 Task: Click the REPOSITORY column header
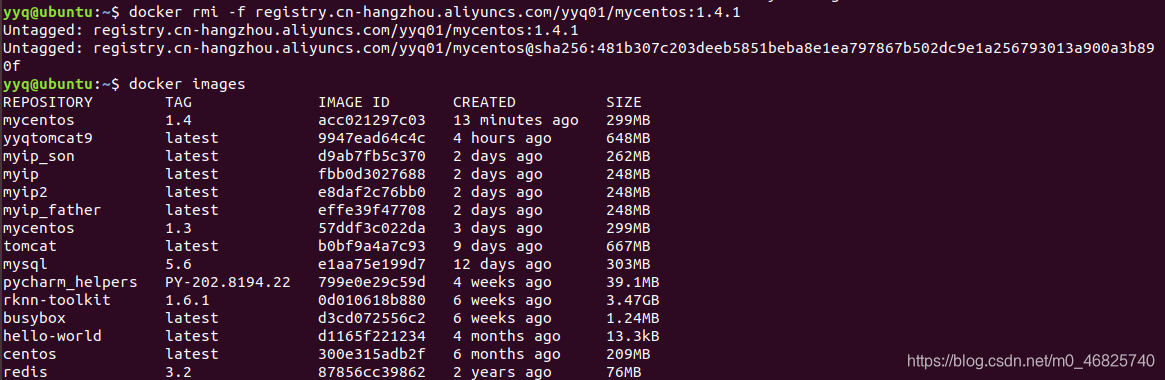48,102
